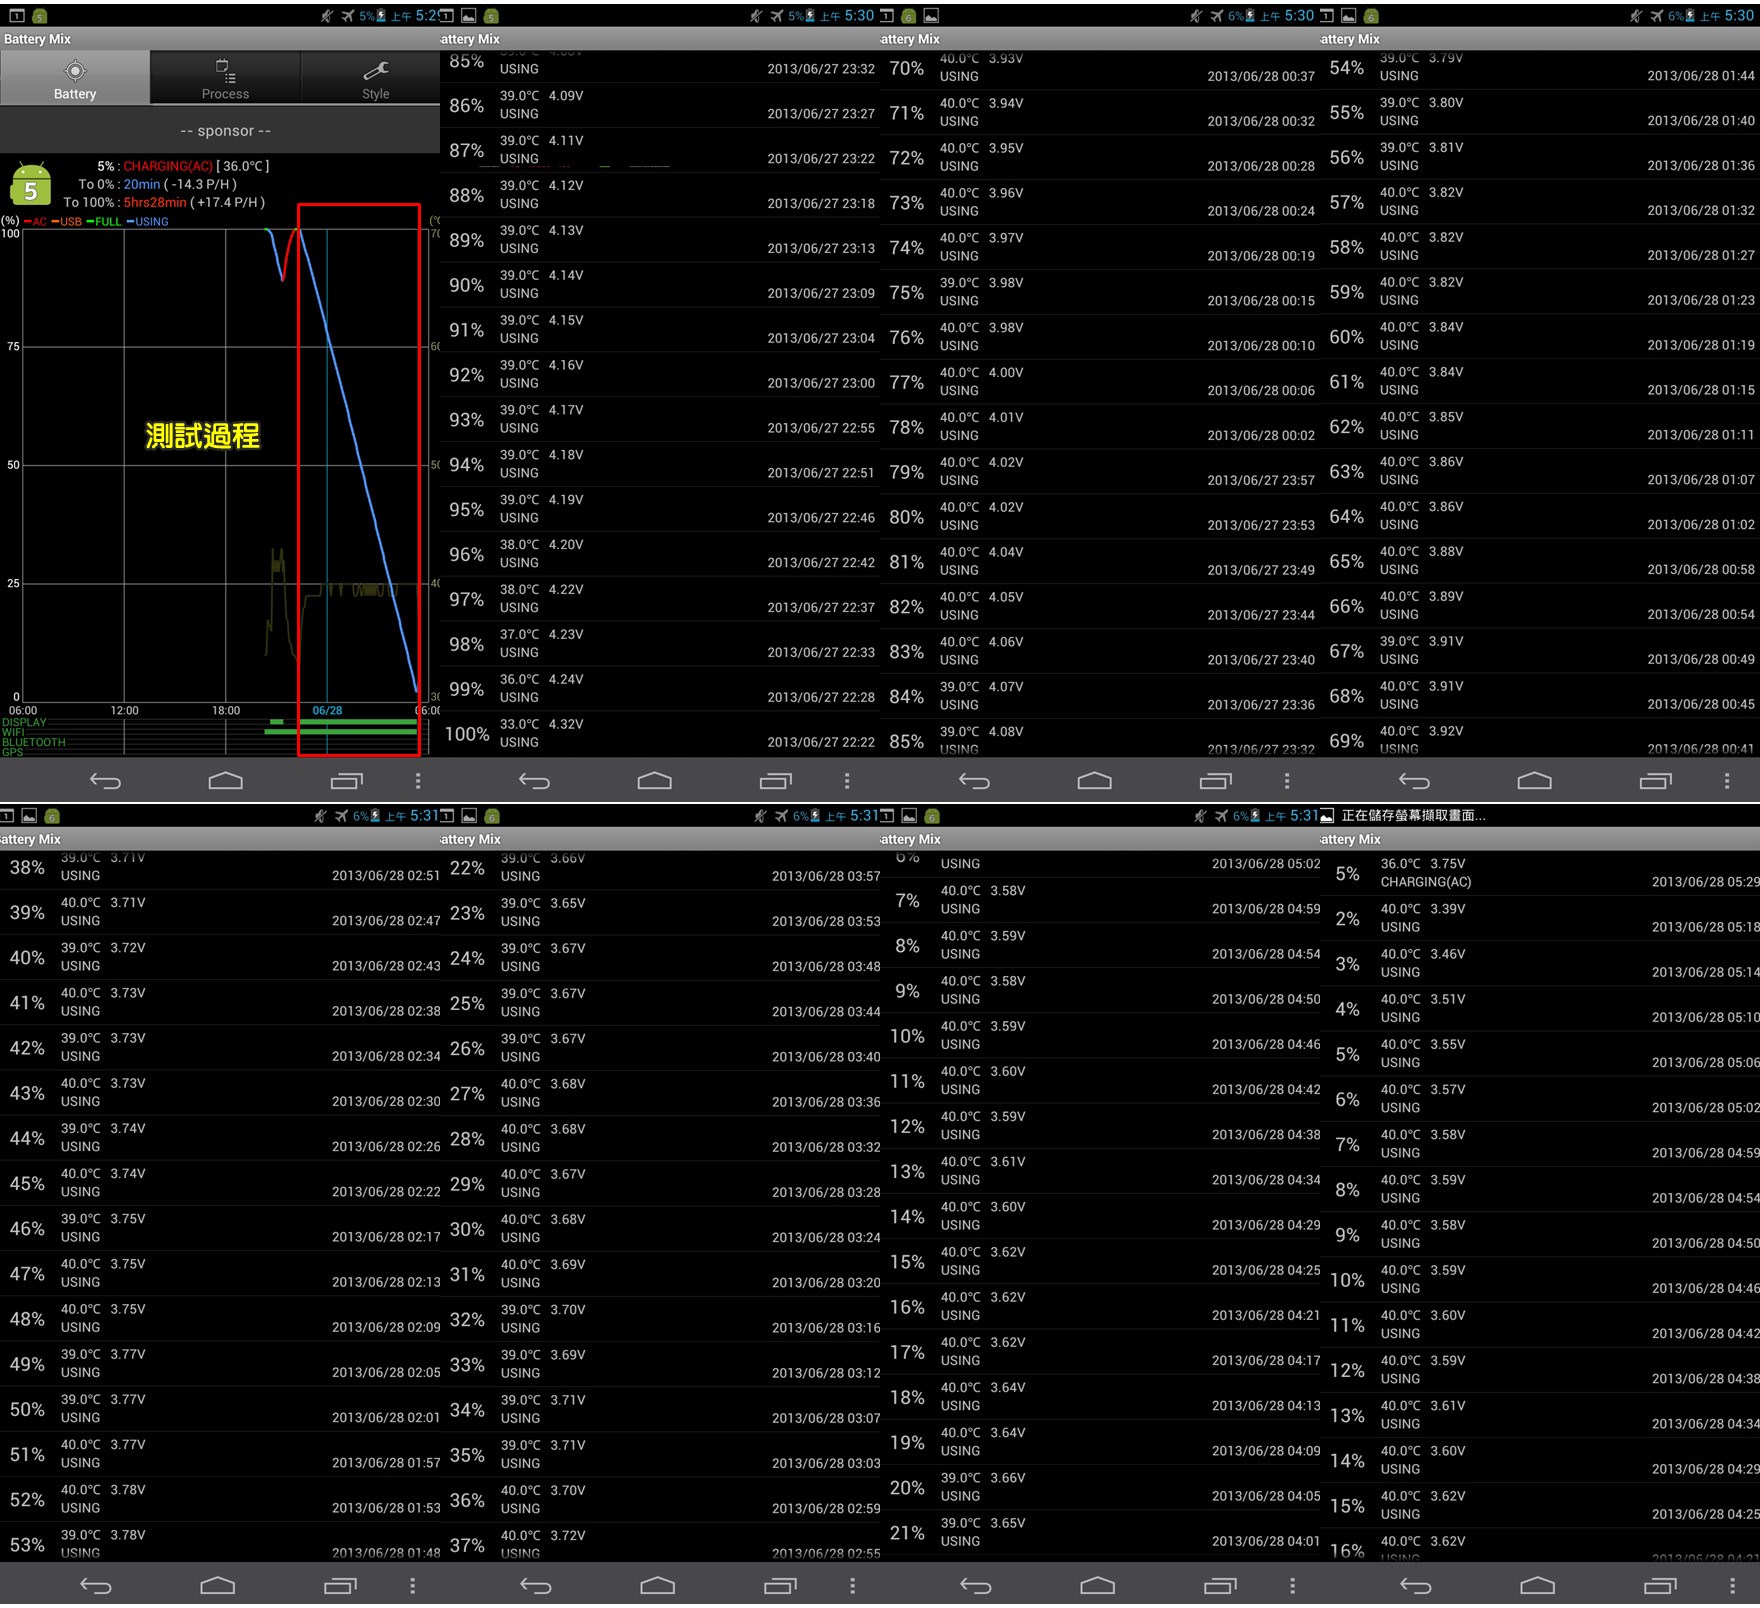The height and width of the screenshot is (1608, 1760).
Task: Select the 3% row dated 2013/06/28 05:14
Action: click(x=1540, y=963)
